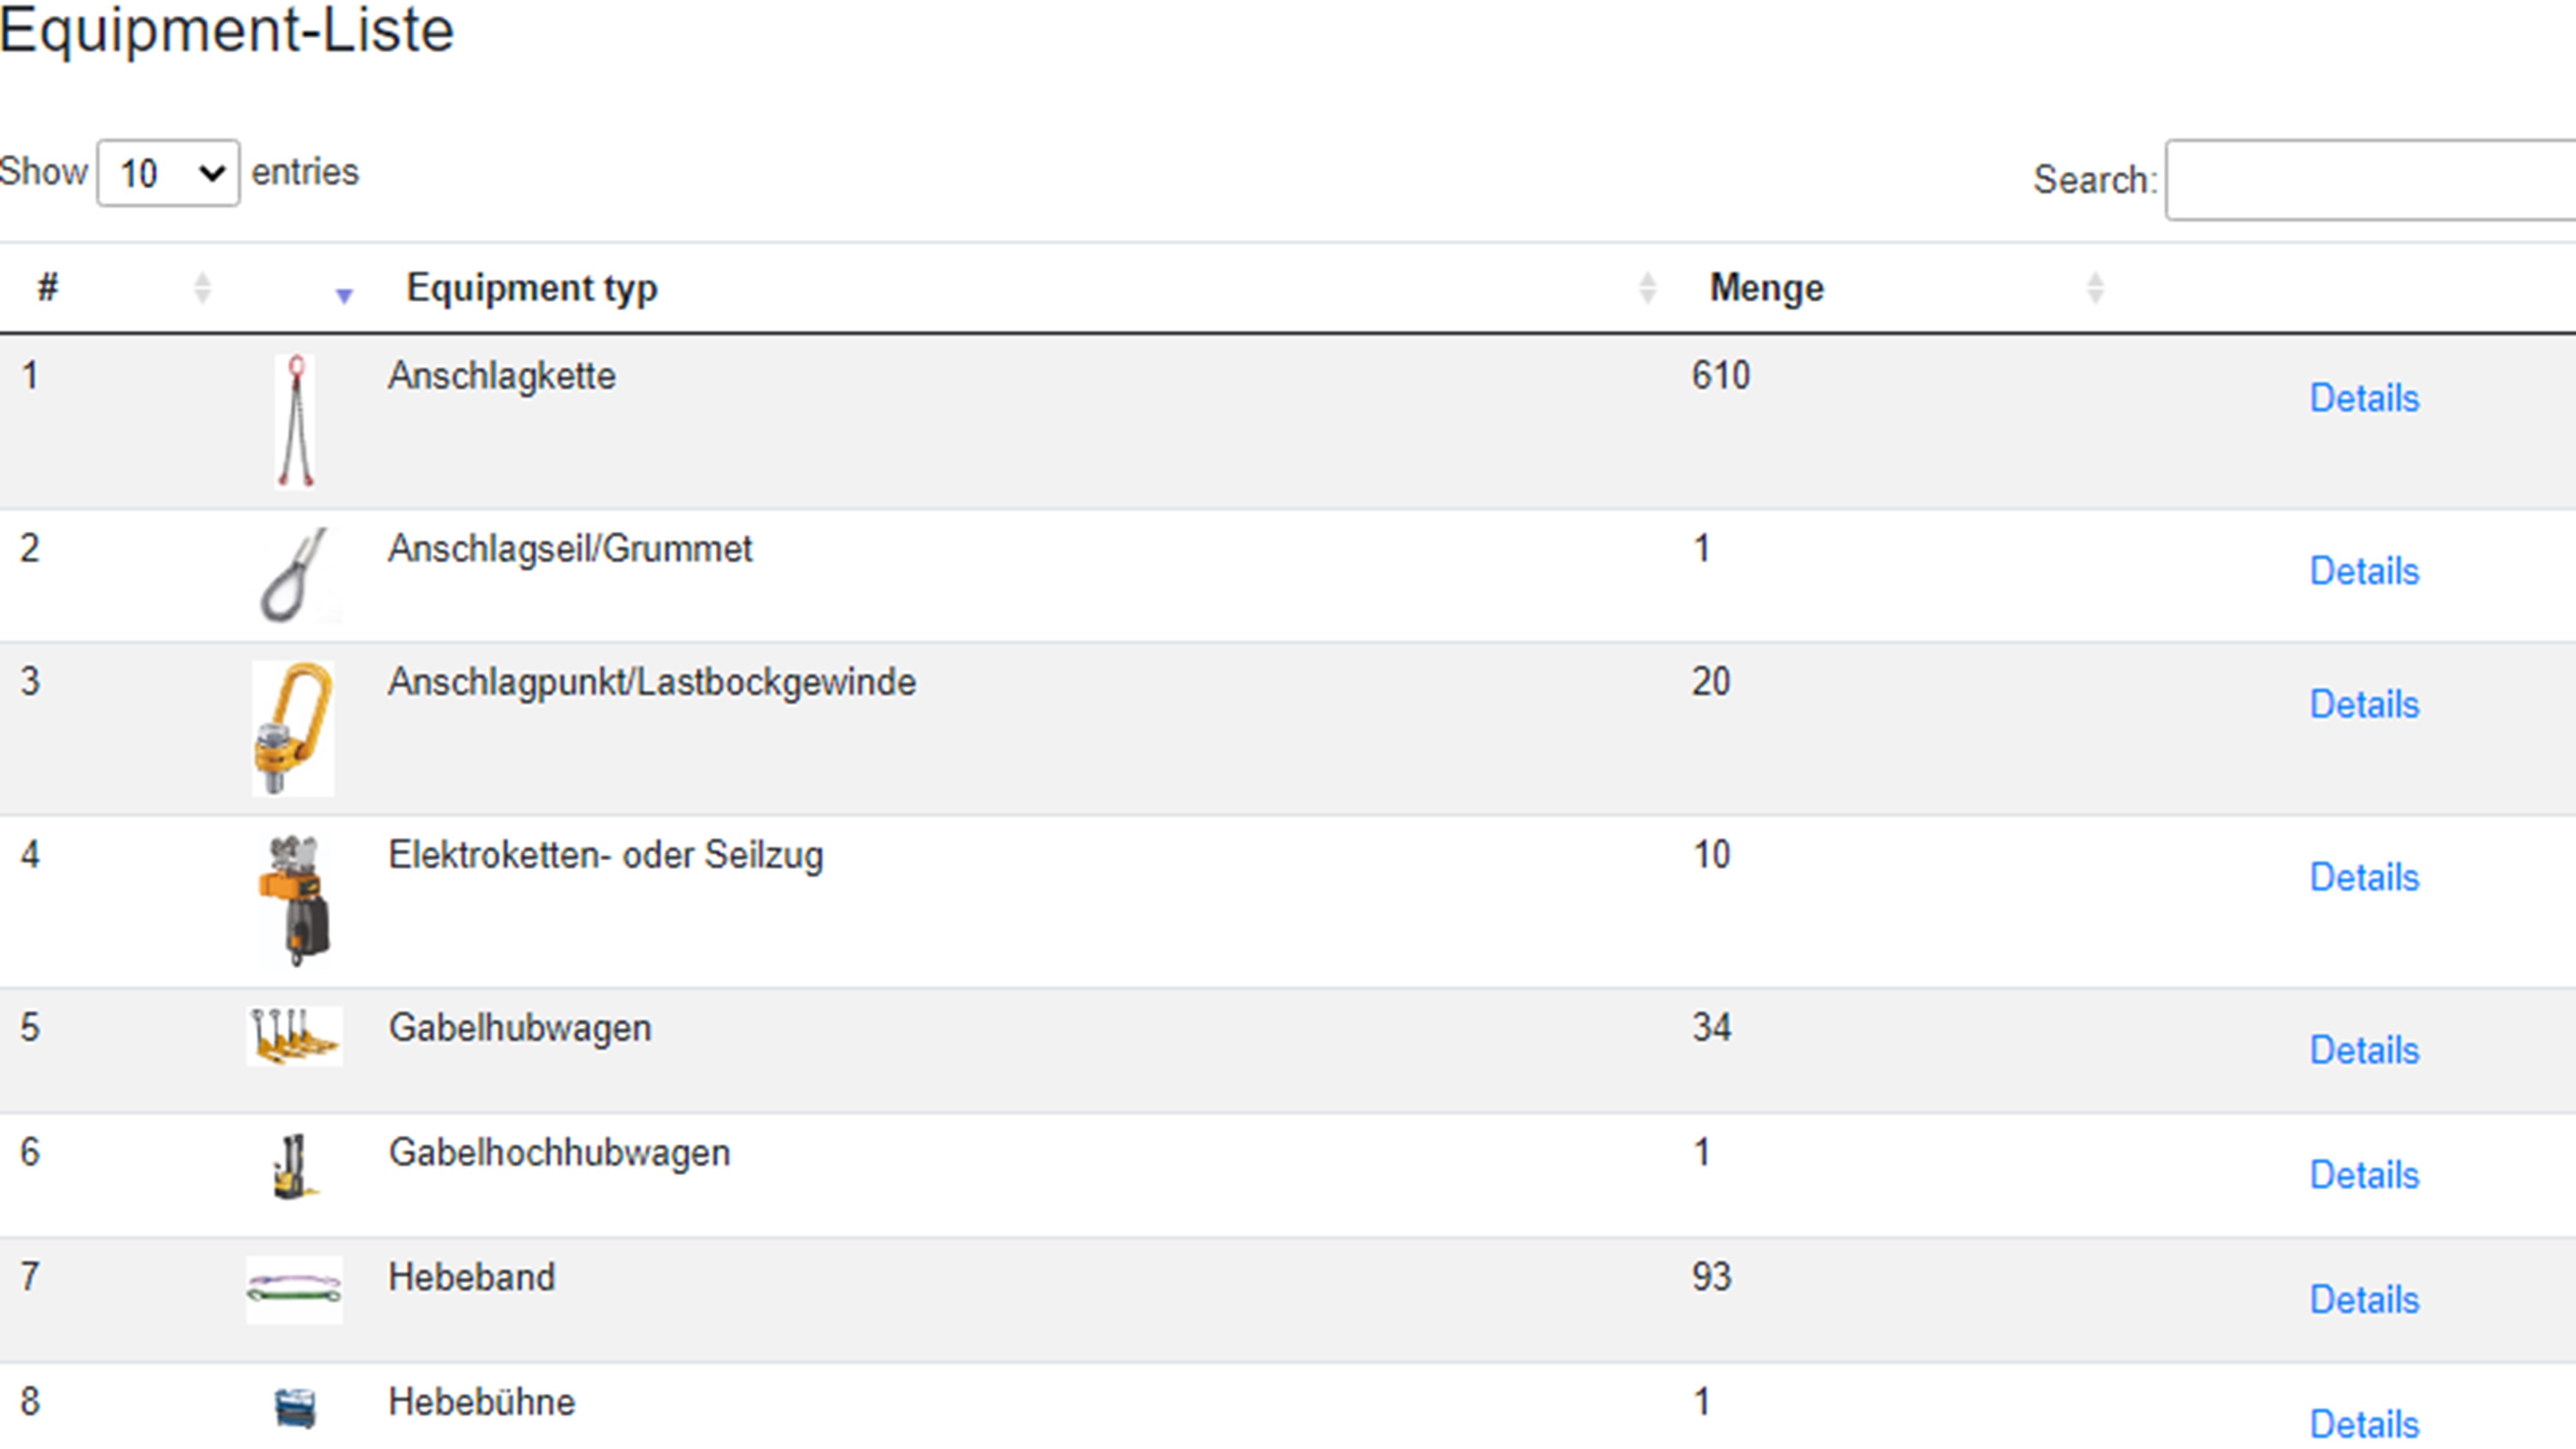The width and height of the screenshot is (2576, 1449).
Task: Open Details for Anschlagkette
Action: [2364, 398]
